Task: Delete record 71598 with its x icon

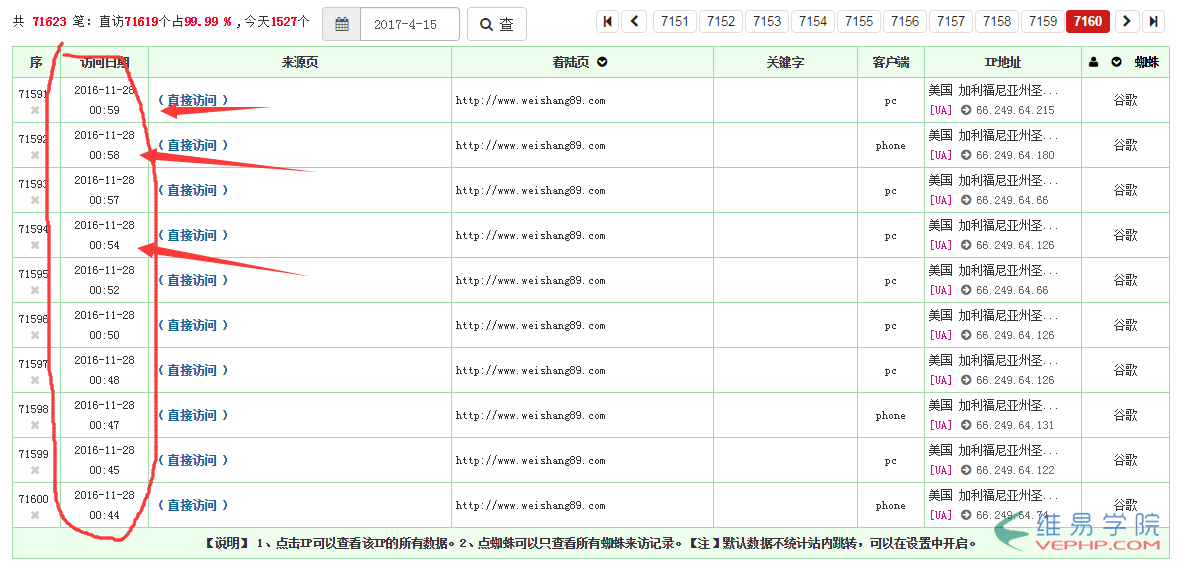Action: click(x=35, y=425)
